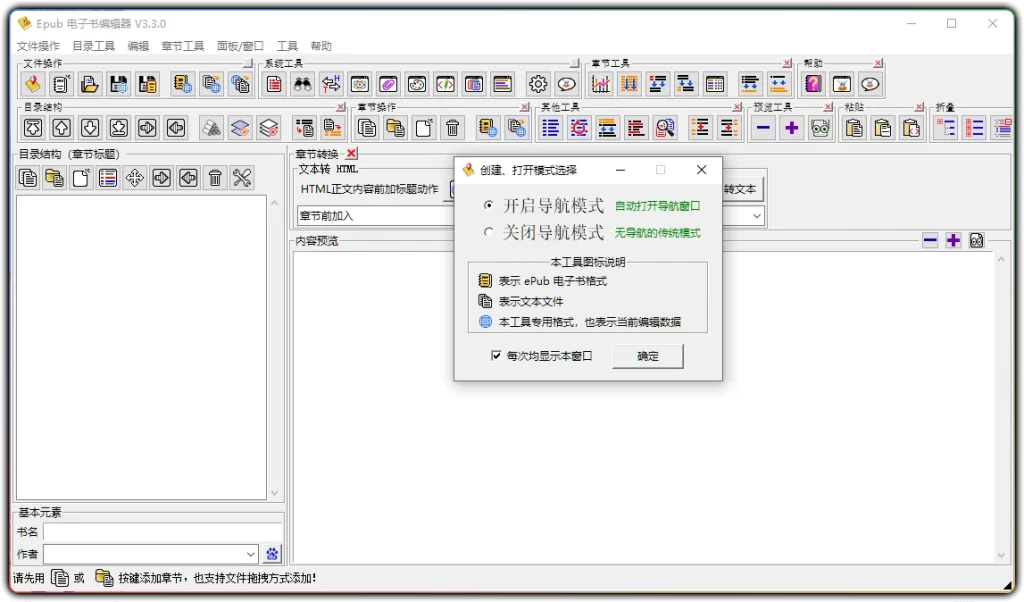
Task: Click the clipboard with code icon in 粘贴
Action: click(x=911, y=128)
